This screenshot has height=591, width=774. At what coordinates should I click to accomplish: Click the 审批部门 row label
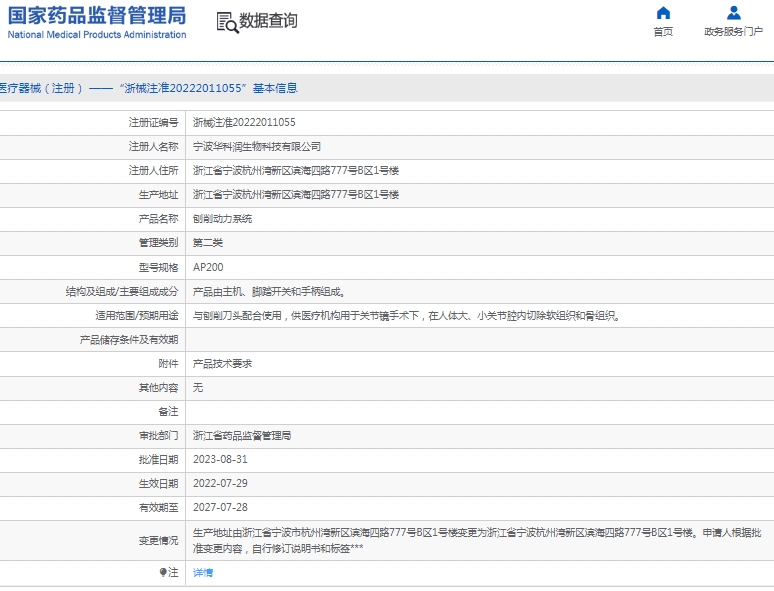[158, 435]
